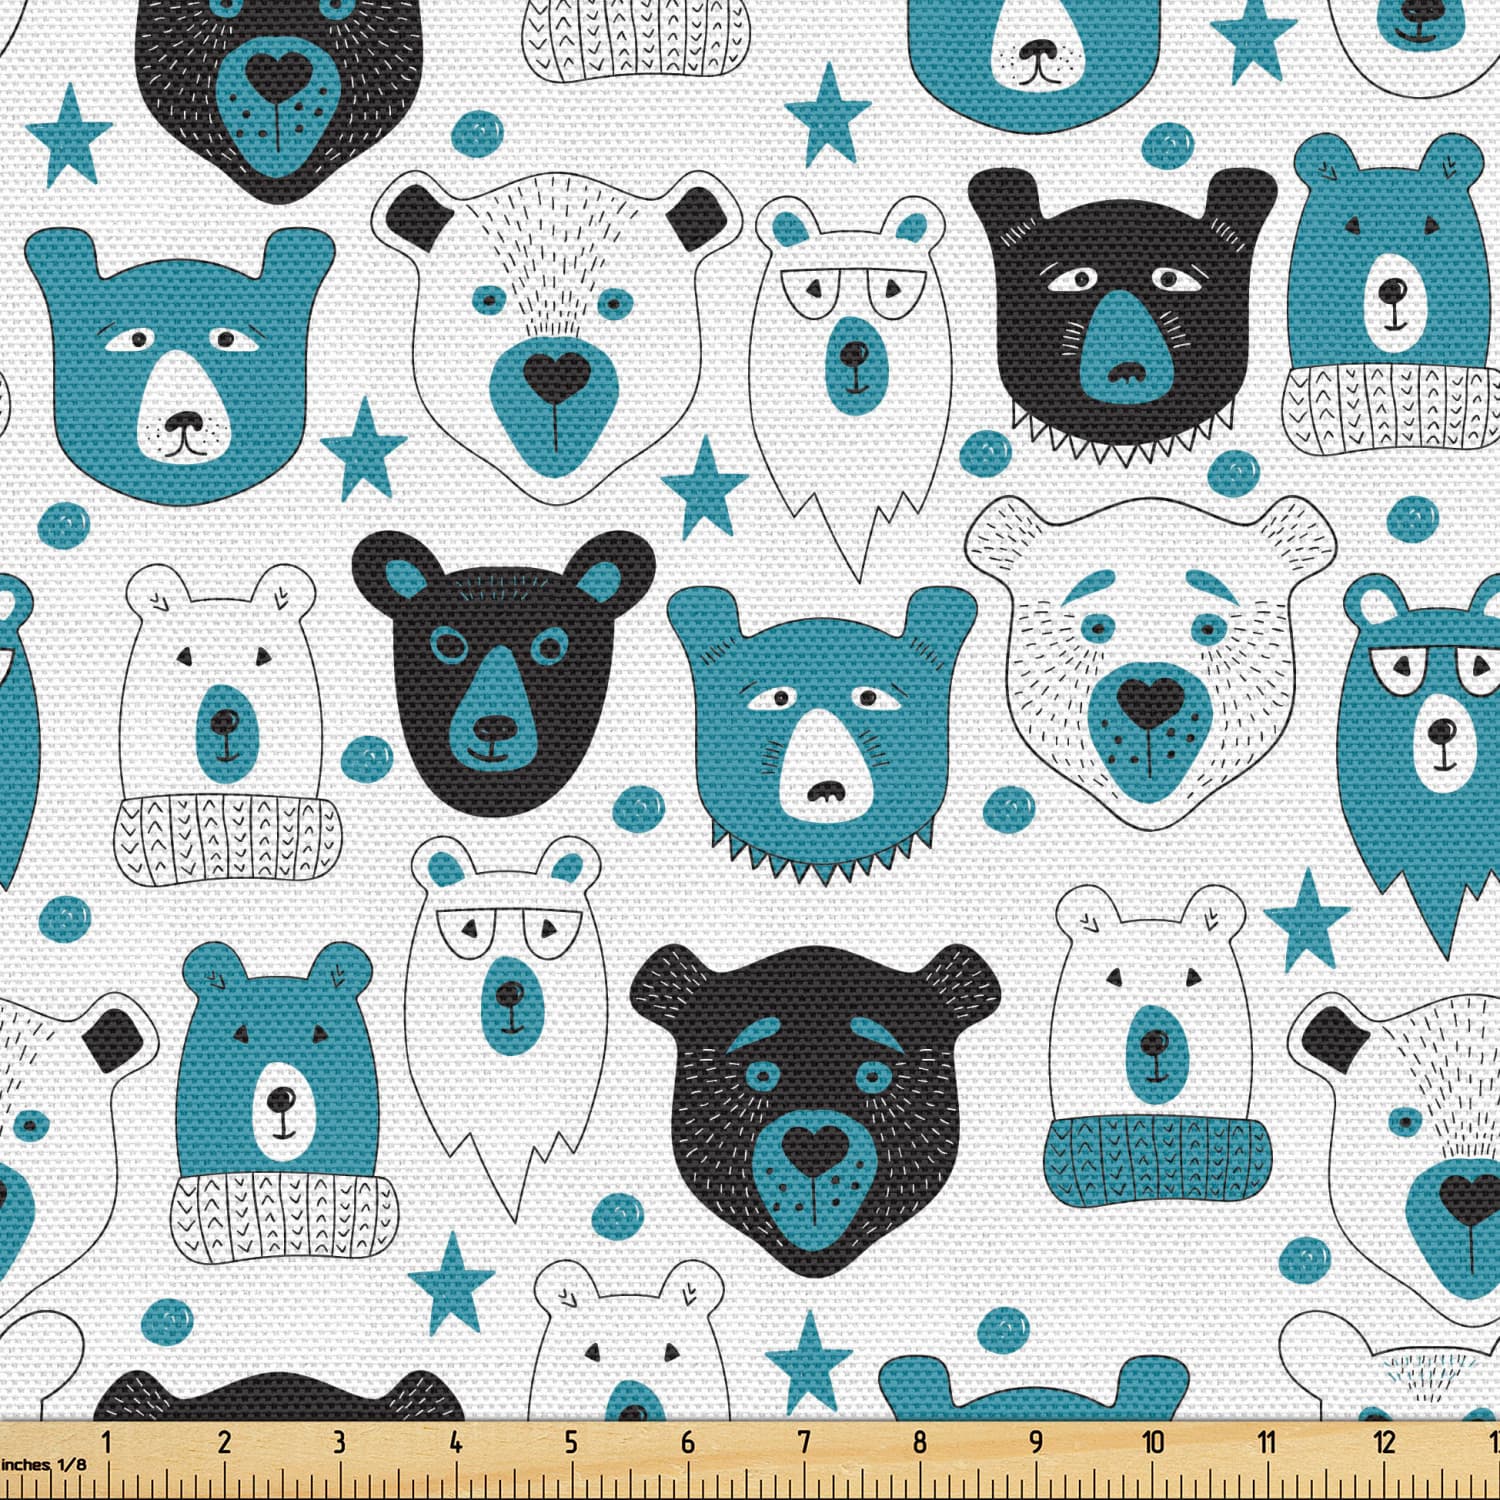Screen dimensions: 1500x1500
Task: Select the ruler number 1
Action: [x=107, y=1442]
